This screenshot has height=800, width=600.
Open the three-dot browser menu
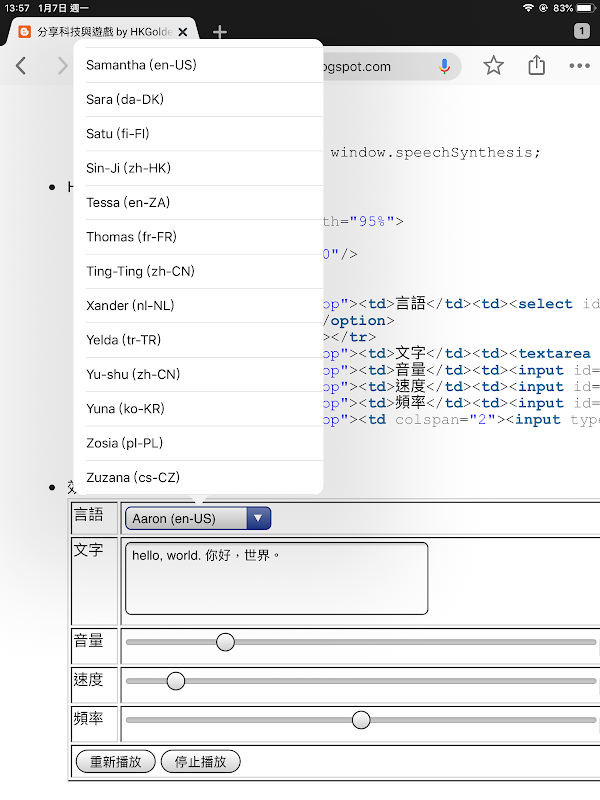click(580, 66)
